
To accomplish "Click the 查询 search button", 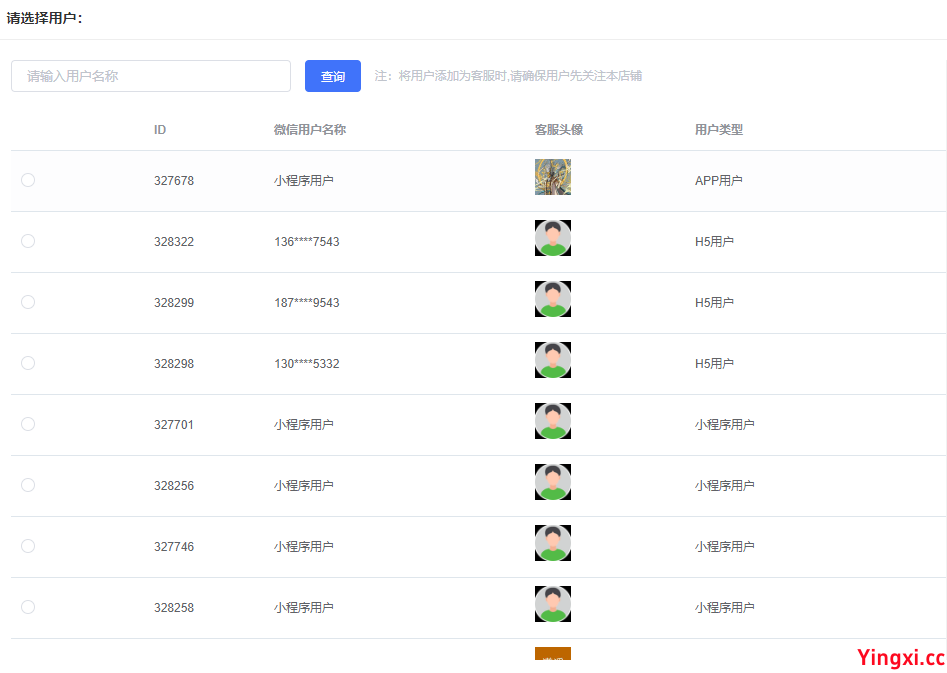I will (x=332, y=75).
